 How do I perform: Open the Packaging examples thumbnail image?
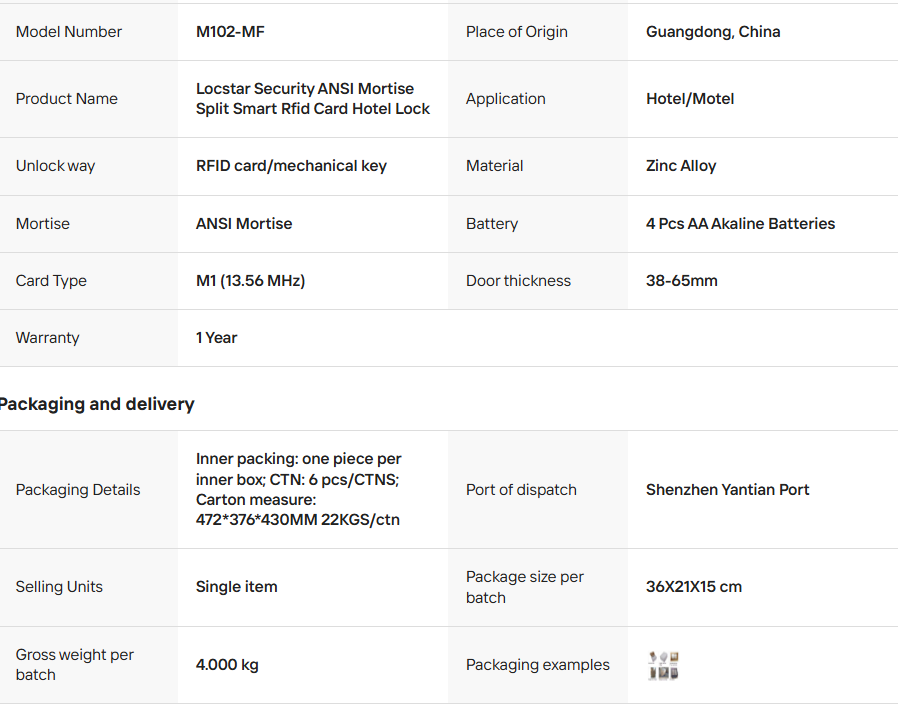pyautogui.click(x=664, y=665)
